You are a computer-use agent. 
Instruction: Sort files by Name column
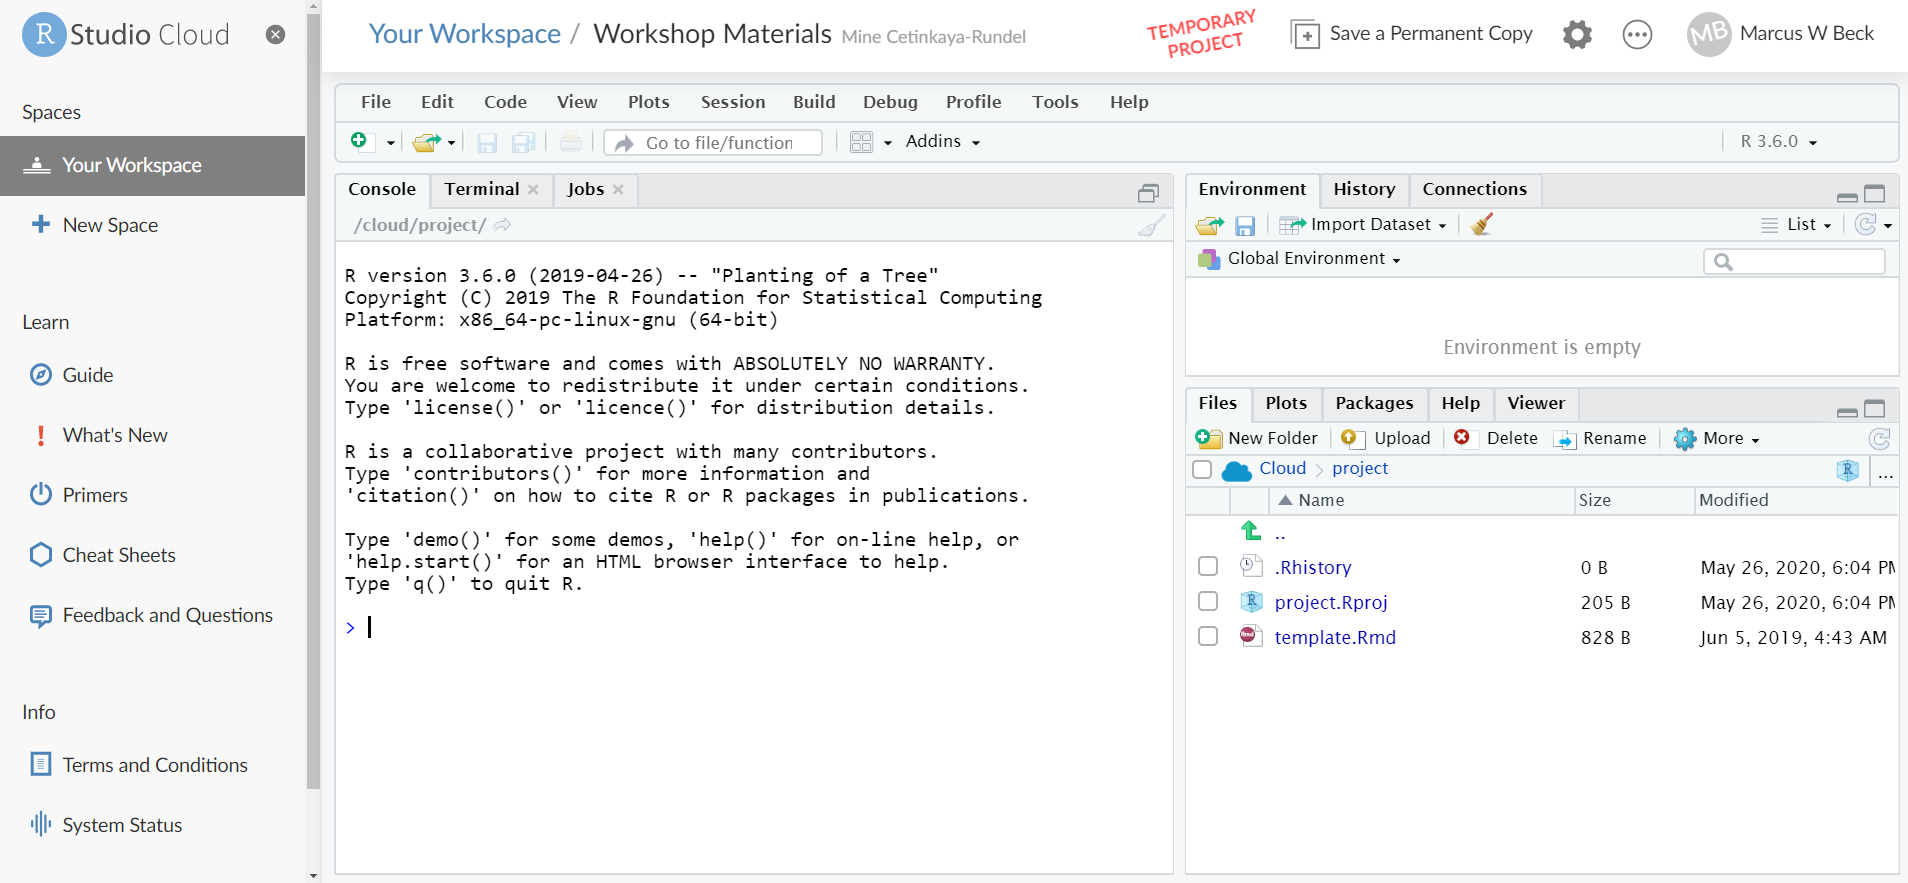[1320, 500]
